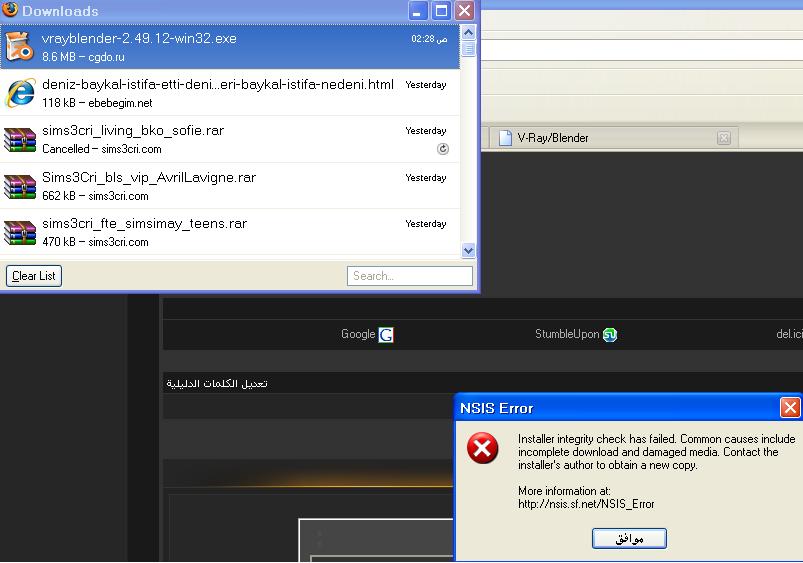This screenshot has width=803, height=563.
Task: Select the deniz-baykal-istifa html download
Action: pyautogui.click(x=230, y=93)
